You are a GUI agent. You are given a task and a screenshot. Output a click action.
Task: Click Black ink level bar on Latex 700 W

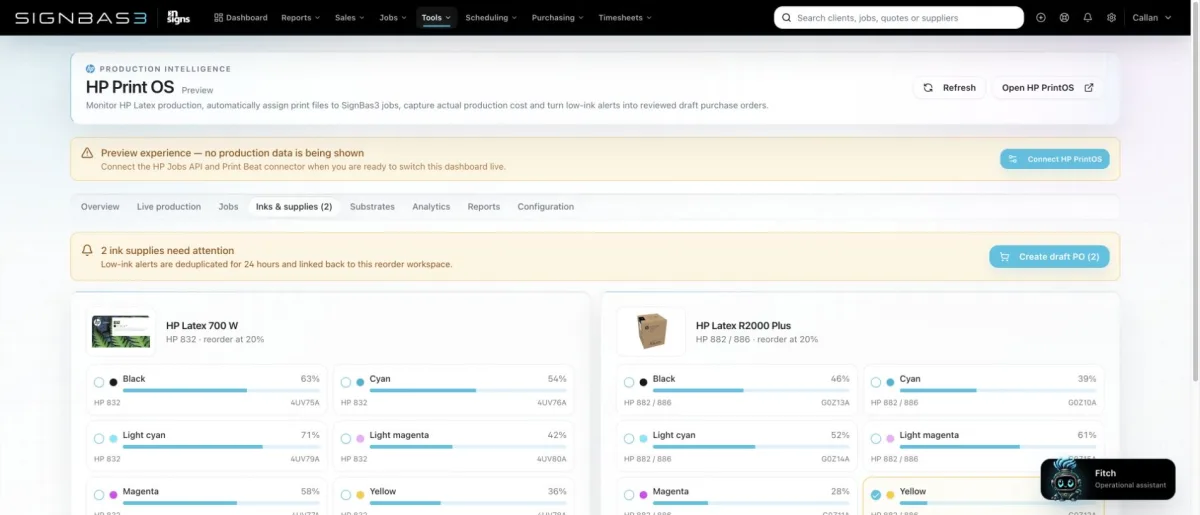coord(221,390)
